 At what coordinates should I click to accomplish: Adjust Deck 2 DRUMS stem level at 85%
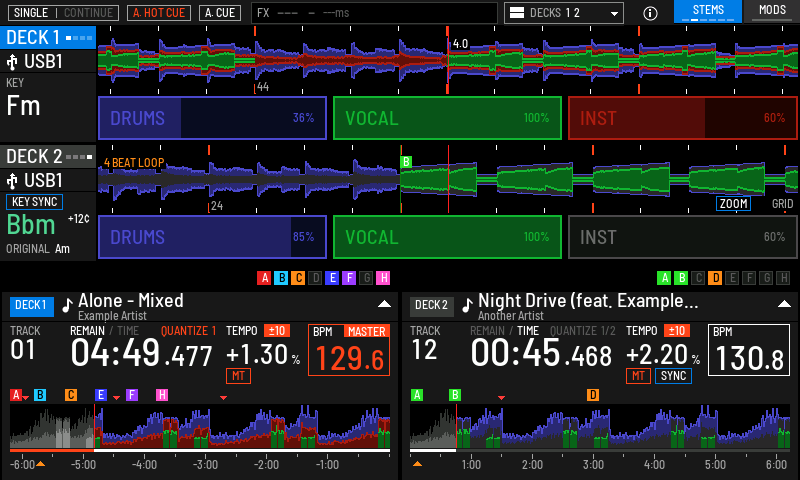click(212, 237)
